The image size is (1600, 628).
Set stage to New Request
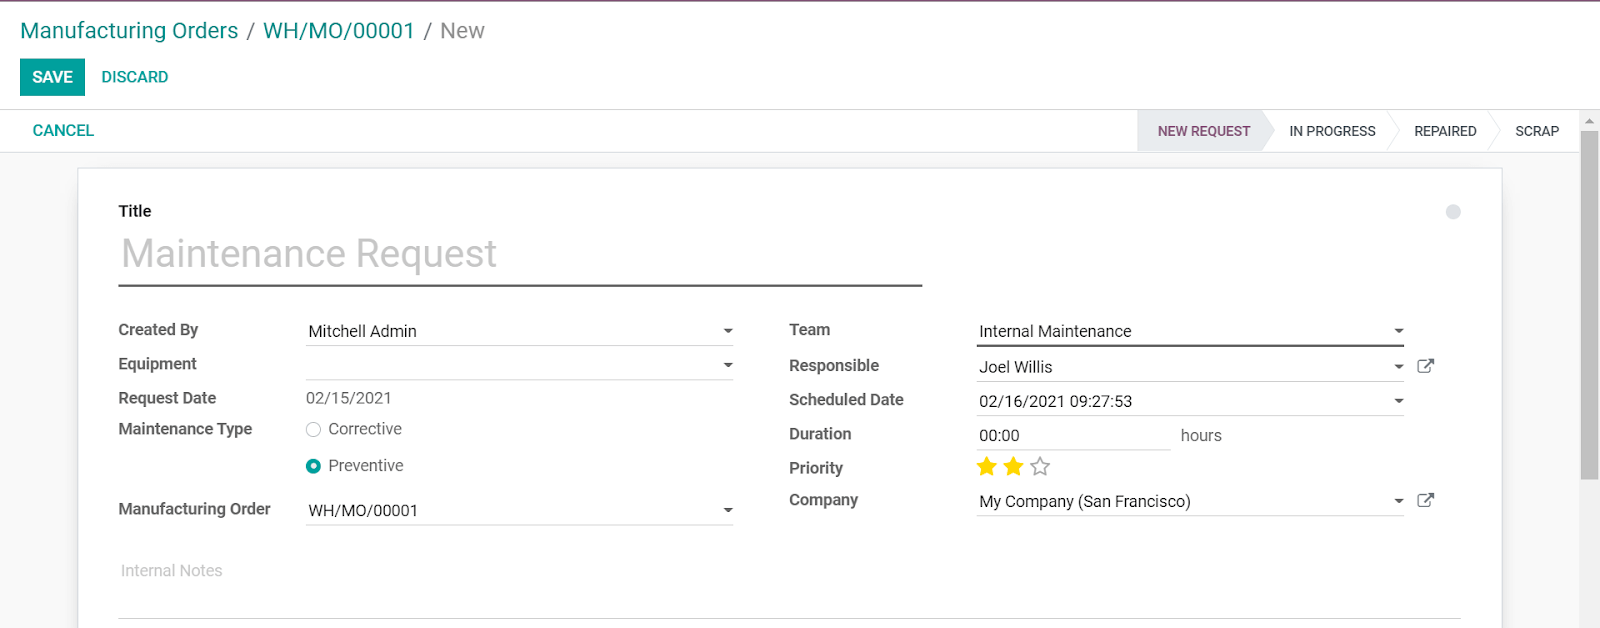click(x=1204, y=131)
